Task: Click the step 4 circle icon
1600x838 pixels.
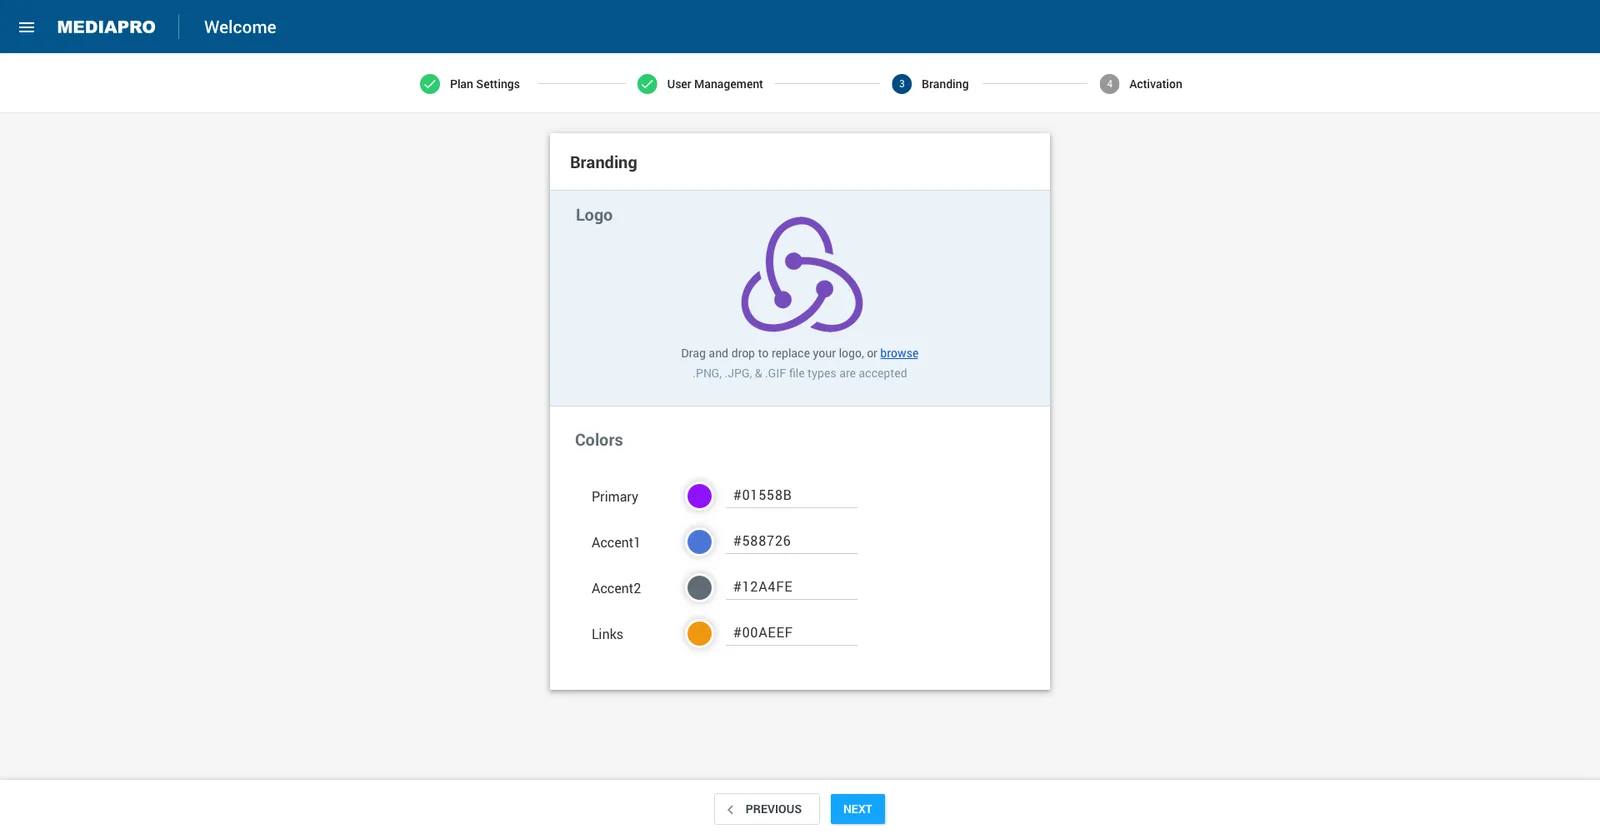Action: pyautogui.click(x=1109, y=84)
